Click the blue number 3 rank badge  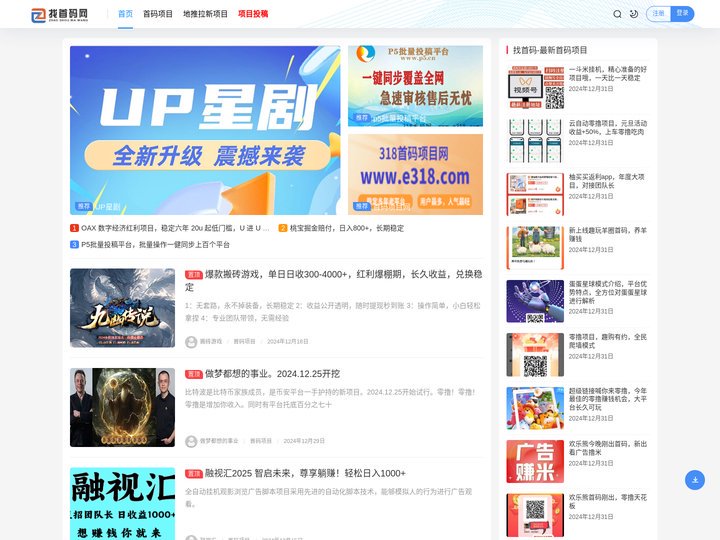(x=74, y=245)
